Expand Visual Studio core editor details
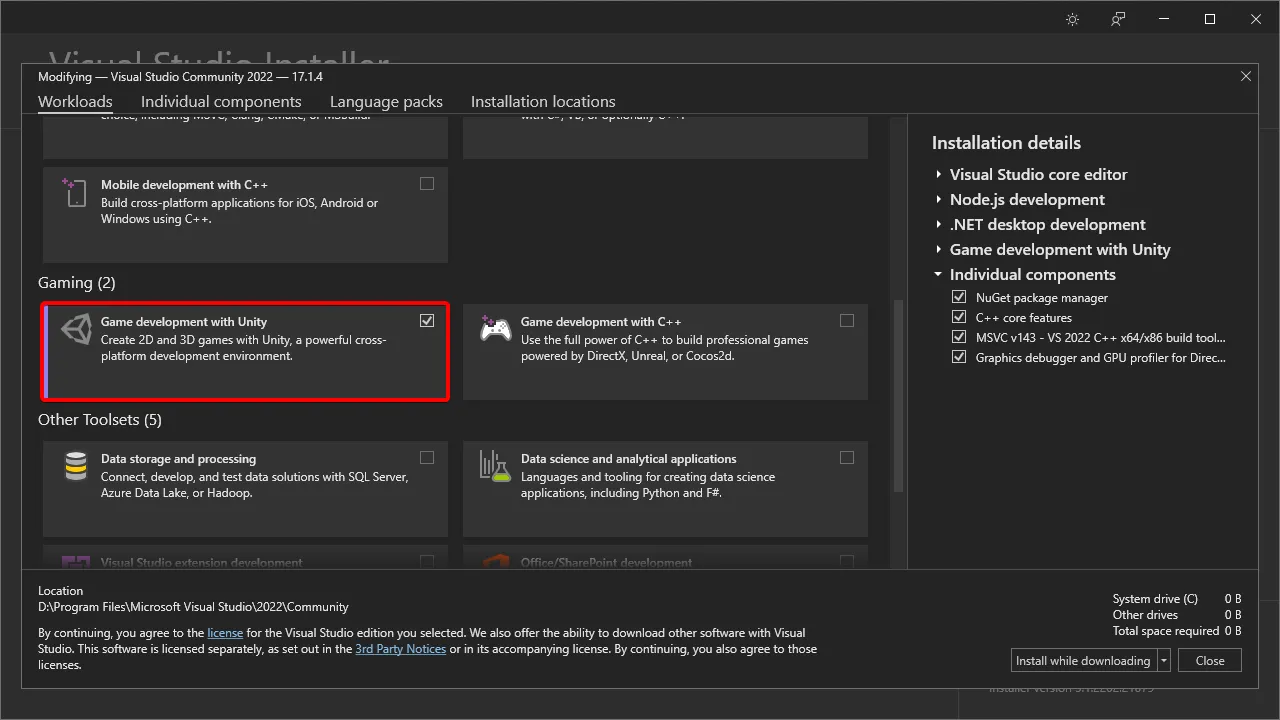This screenshot has height=720, width=1280. point(938,174)
